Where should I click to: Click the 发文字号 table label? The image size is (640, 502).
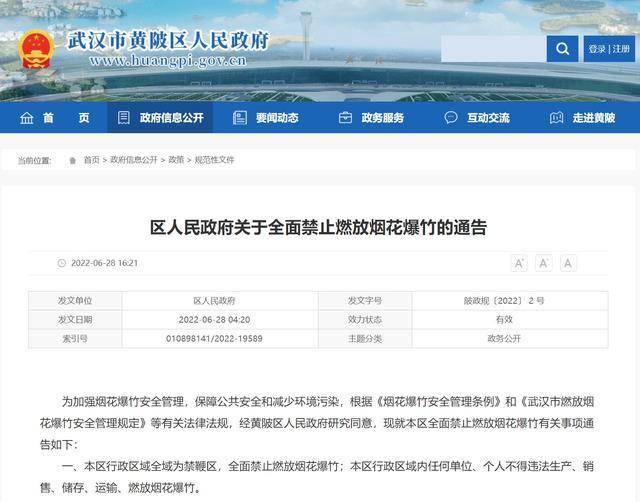[x=365, y=301]
